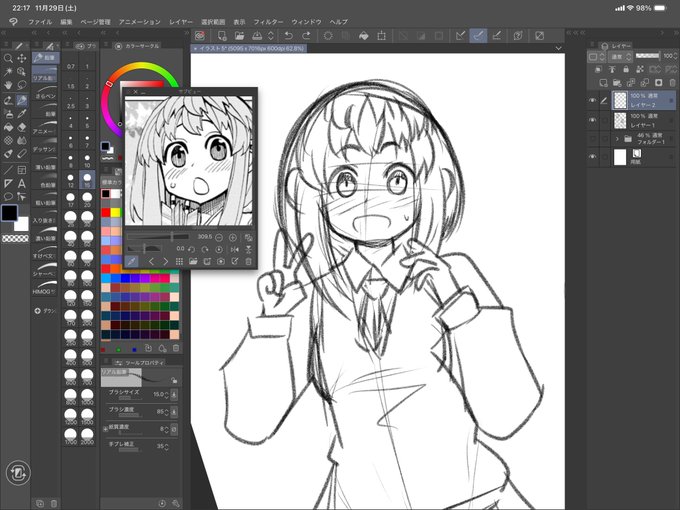The height and width of the screenshot is (510, 680).
Task: Select the Auto select magic wand tool
Action: pyautogui.click(x=8, y=72)
